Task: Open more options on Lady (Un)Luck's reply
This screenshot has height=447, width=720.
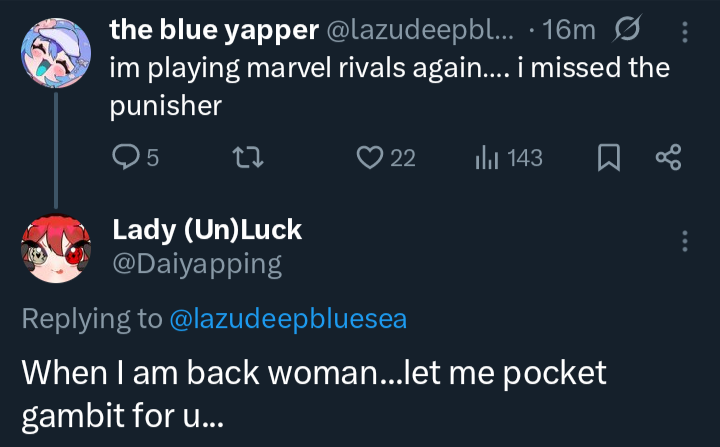Action: tap(685, 241)
